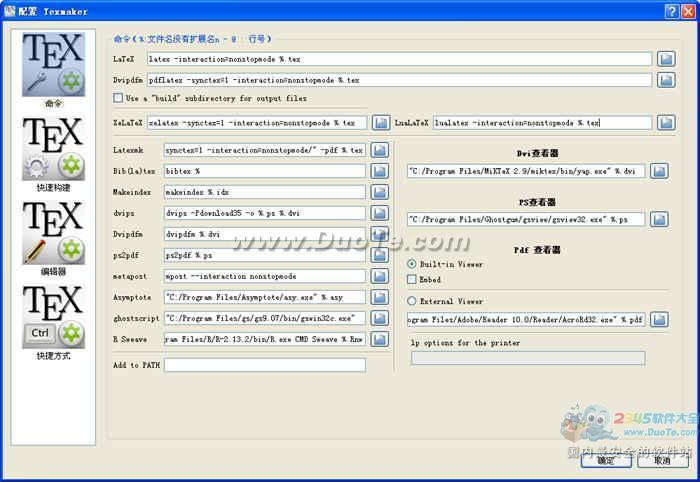Click the lp options for printer field
The width and height of the screenshot is (700, 482).
click(528, 358)
